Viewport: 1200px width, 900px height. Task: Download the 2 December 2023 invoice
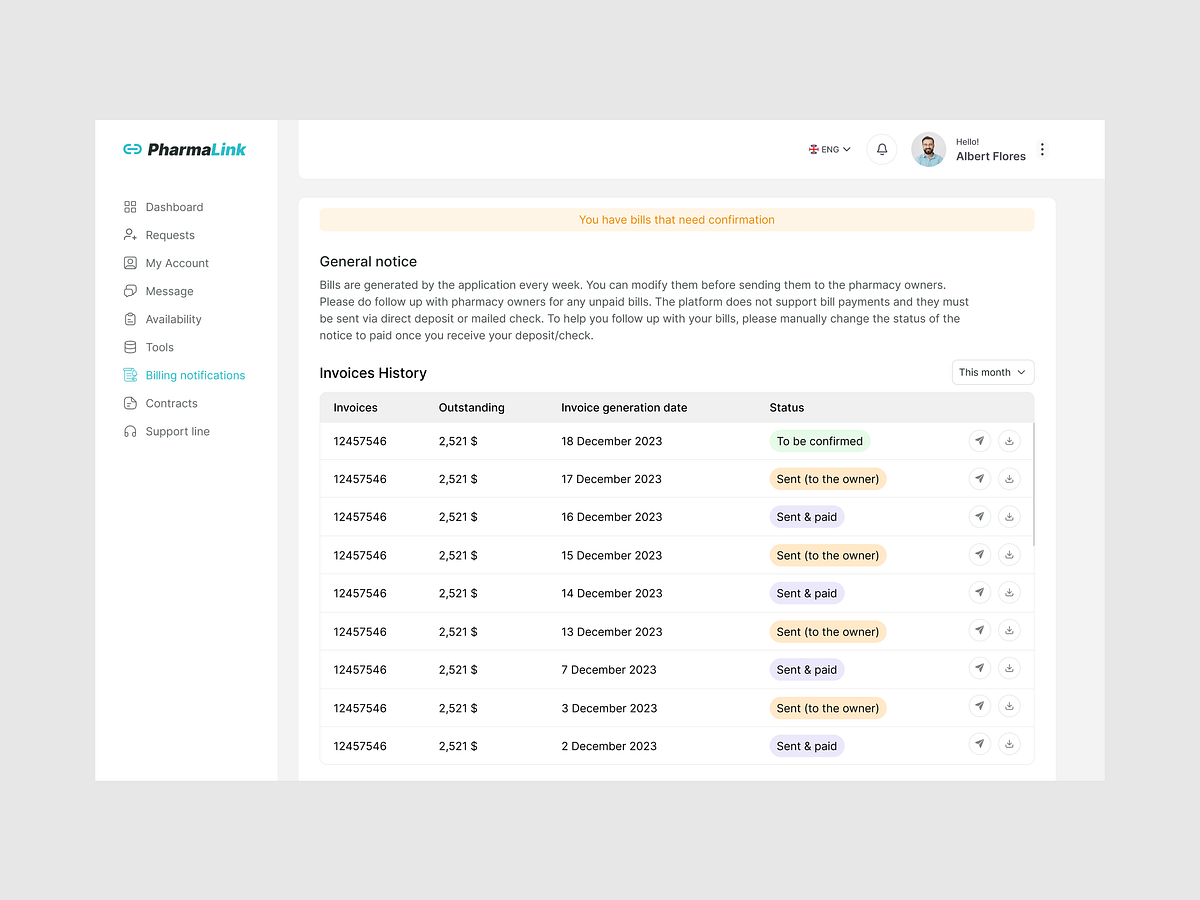[1009, 744]
